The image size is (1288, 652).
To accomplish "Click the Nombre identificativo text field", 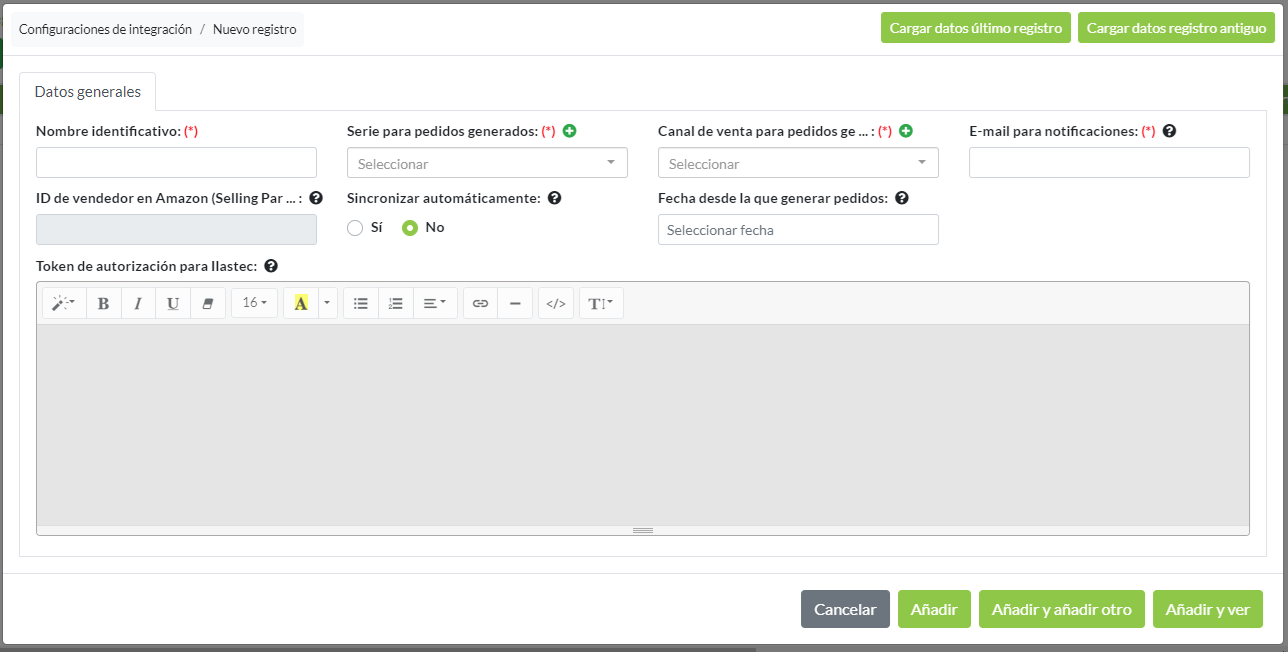I will 176,163.
